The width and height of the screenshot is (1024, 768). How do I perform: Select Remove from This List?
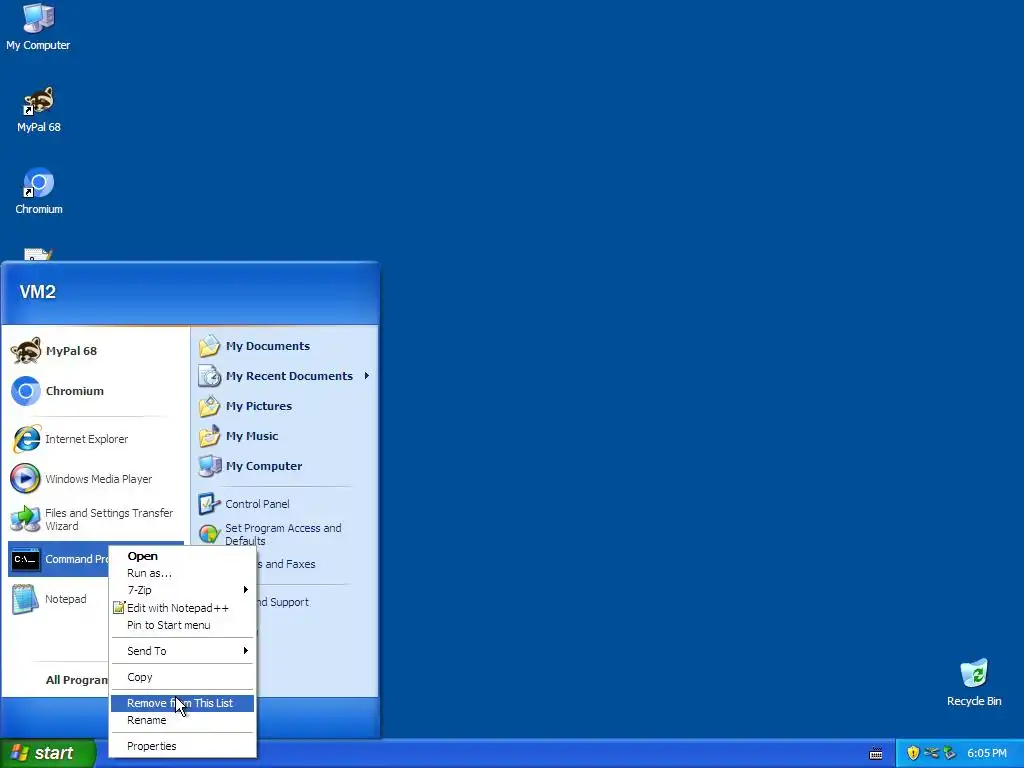click(182, 703)
